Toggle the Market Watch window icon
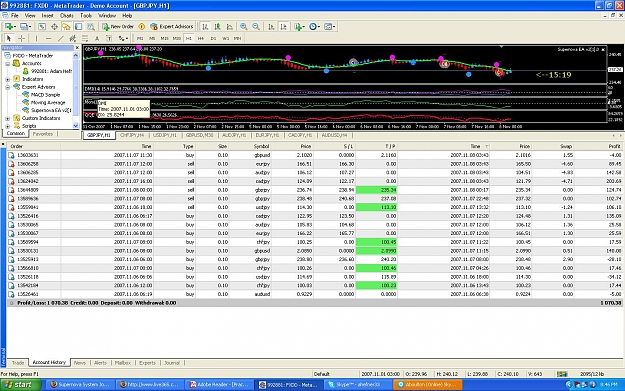This screenshot has height=391, width=625. 41,26
